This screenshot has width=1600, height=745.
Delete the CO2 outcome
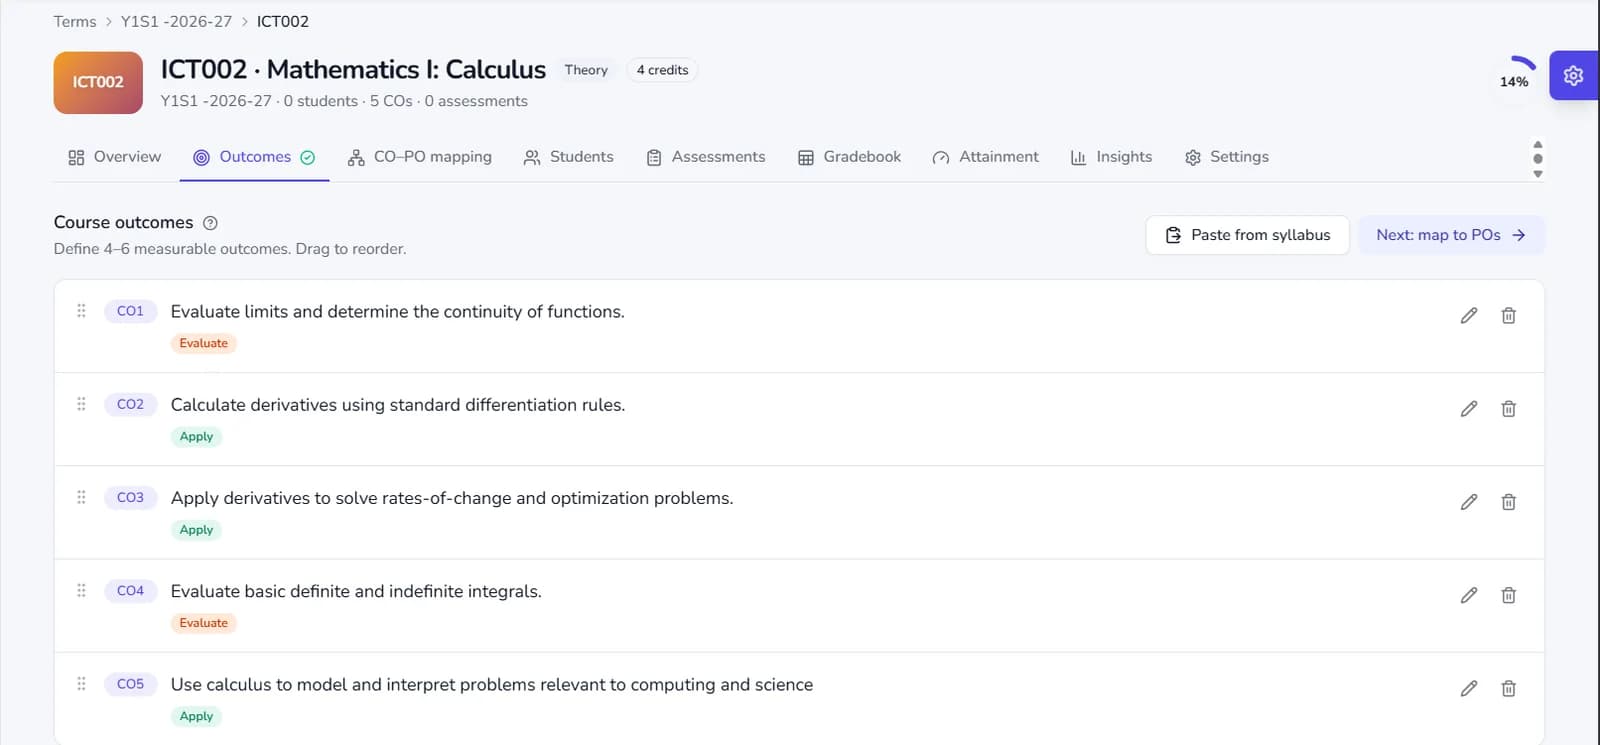coord(1508,409)
